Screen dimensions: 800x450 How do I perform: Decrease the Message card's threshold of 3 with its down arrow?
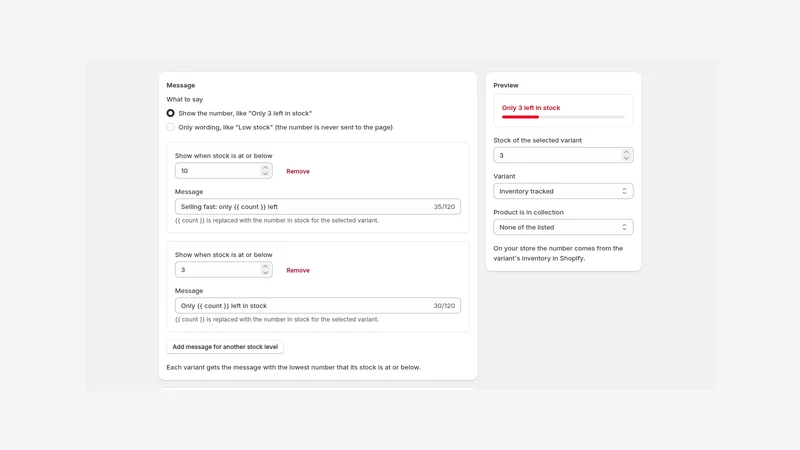[x=265, y=273]
